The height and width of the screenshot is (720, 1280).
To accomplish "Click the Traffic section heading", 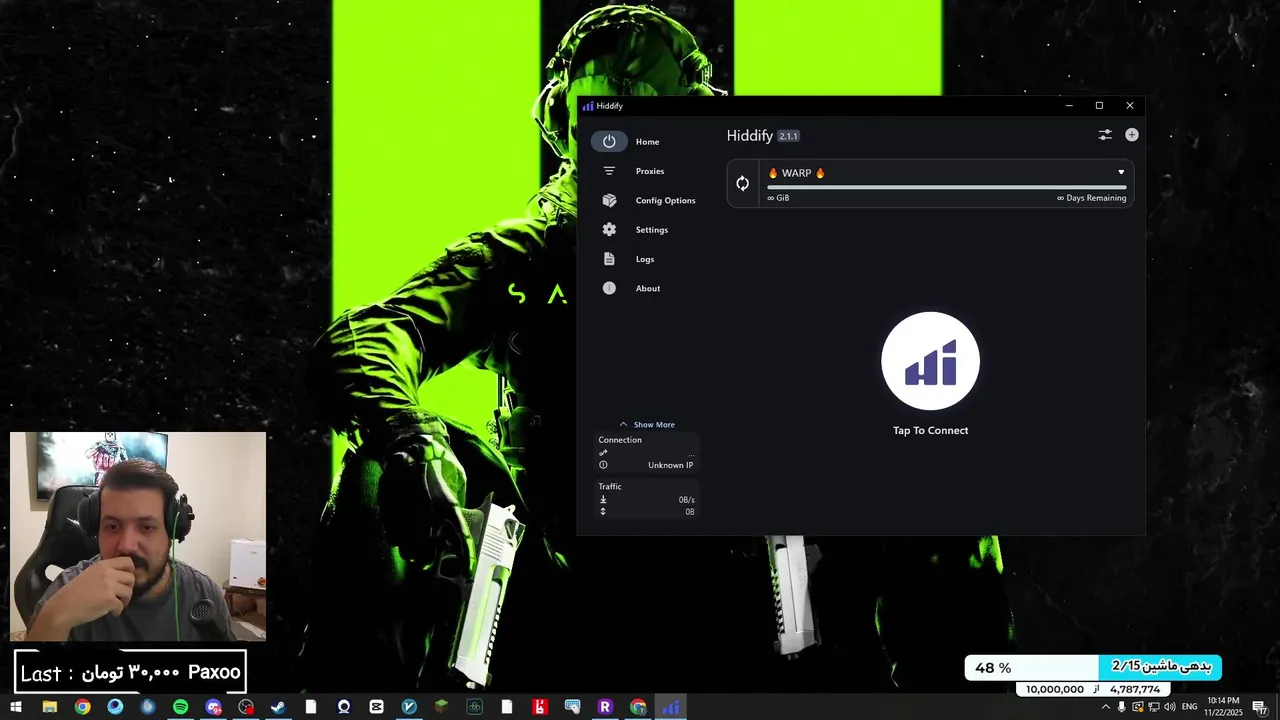I will pos(610,486).
